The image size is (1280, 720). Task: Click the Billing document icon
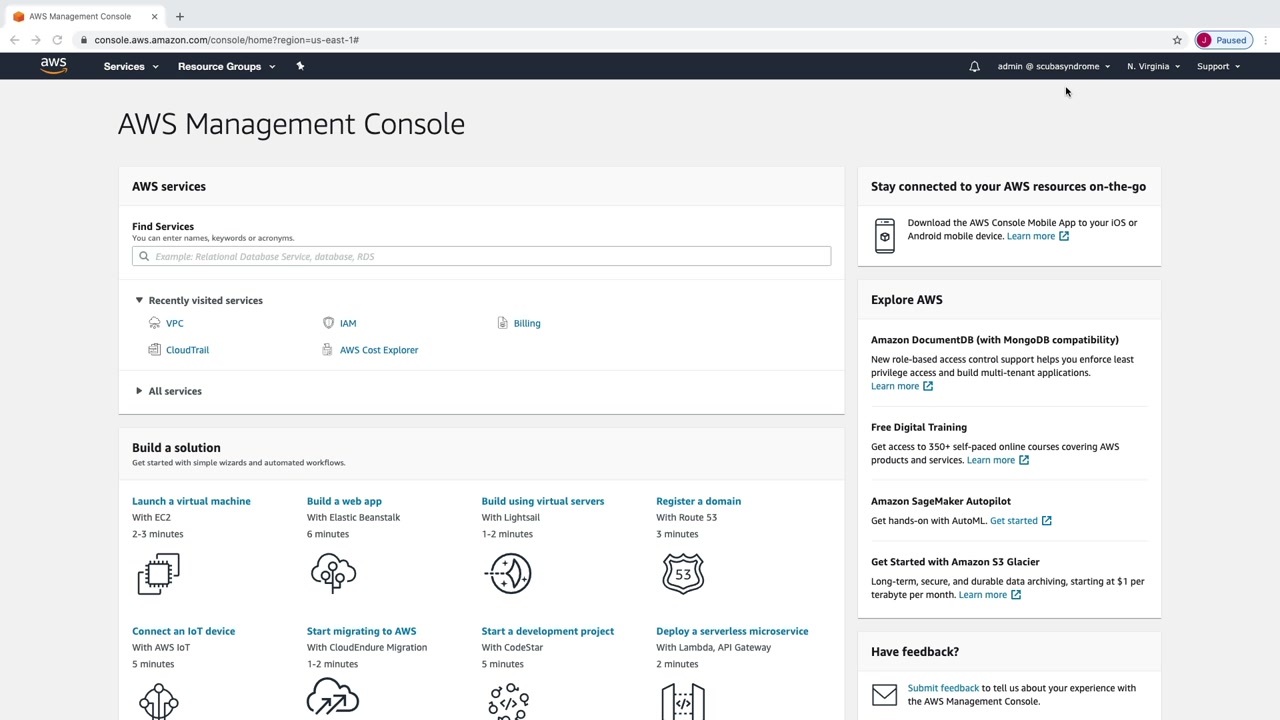[x=503, y=323]
